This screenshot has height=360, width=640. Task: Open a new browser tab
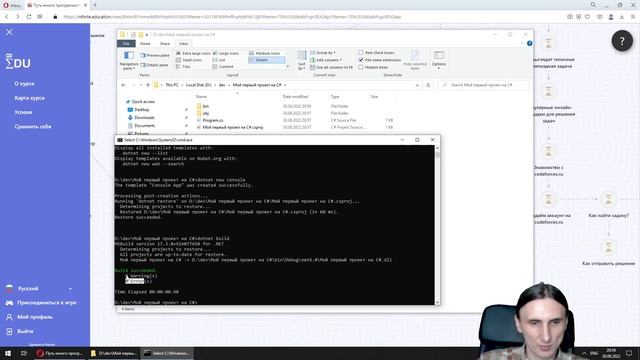(x=95, y=5)
